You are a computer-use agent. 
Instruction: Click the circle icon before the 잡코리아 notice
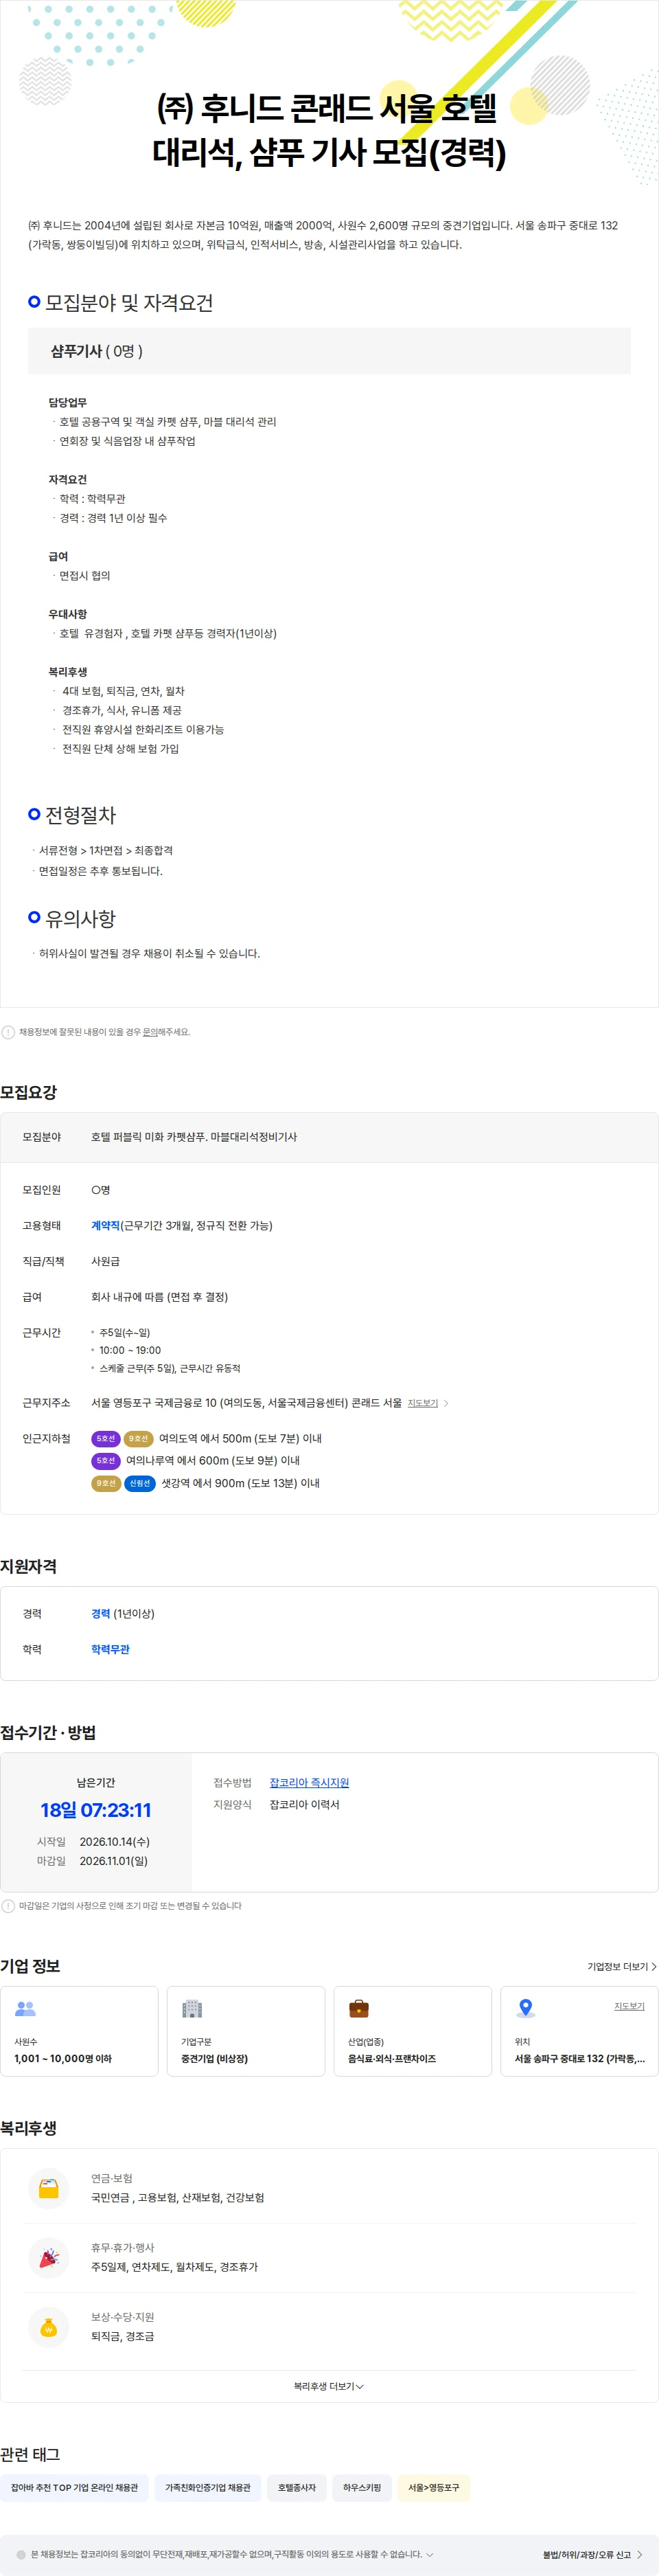pyautogui.click(x=22, y=2554)
